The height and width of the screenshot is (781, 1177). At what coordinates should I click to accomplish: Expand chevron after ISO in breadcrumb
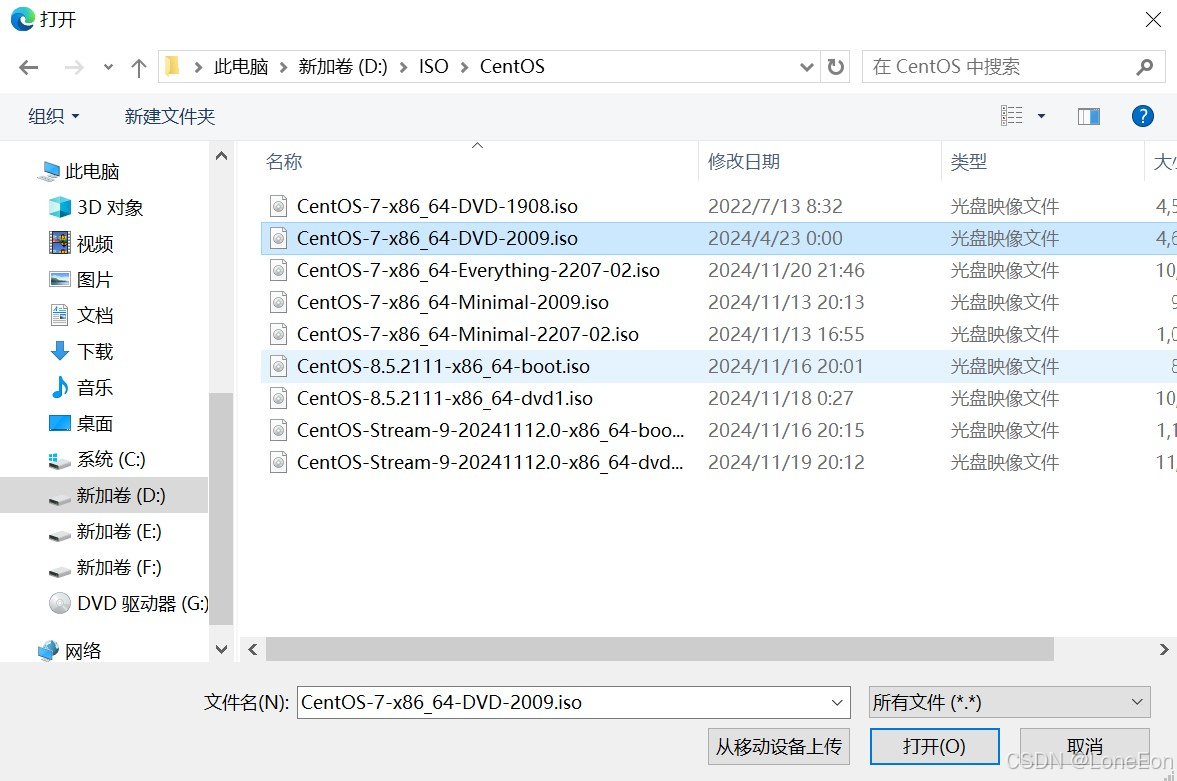[x=464, y=68]
